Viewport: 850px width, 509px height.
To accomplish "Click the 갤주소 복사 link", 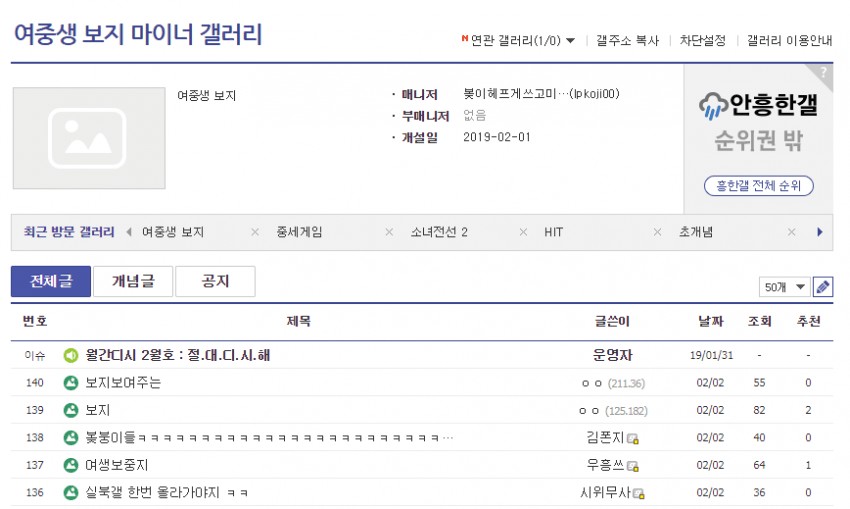I will [627, 41].
